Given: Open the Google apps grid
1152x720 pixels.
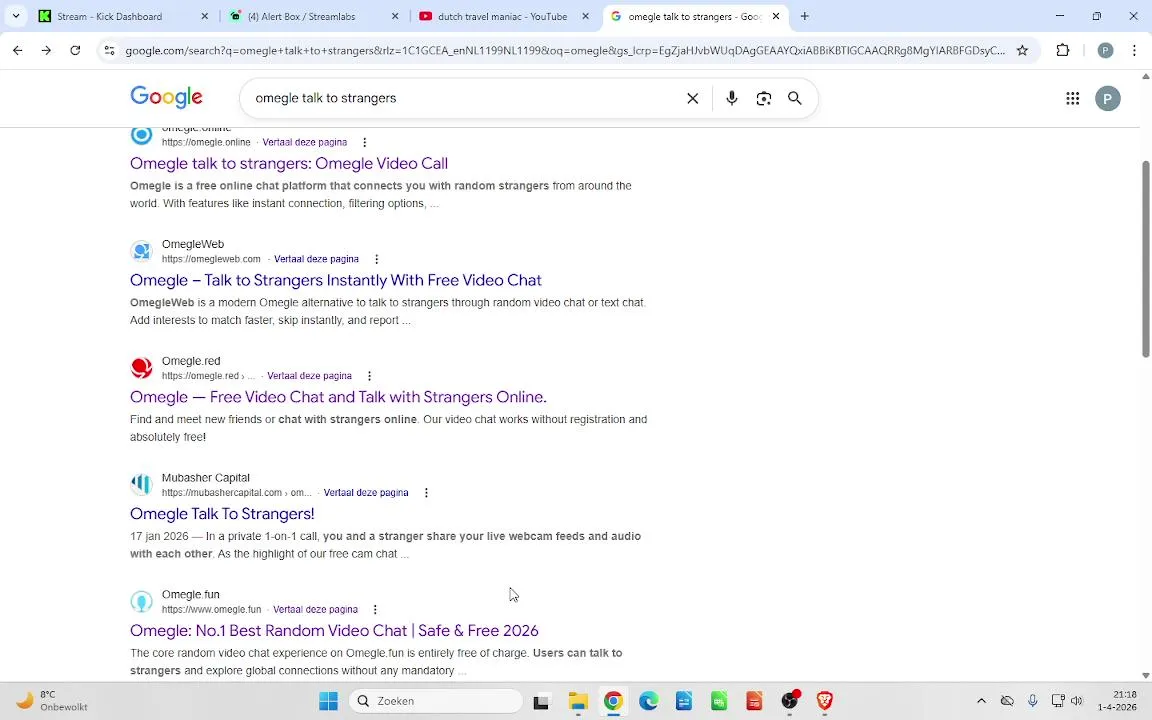Looking at the screenshot, I should coord(1073,98).
